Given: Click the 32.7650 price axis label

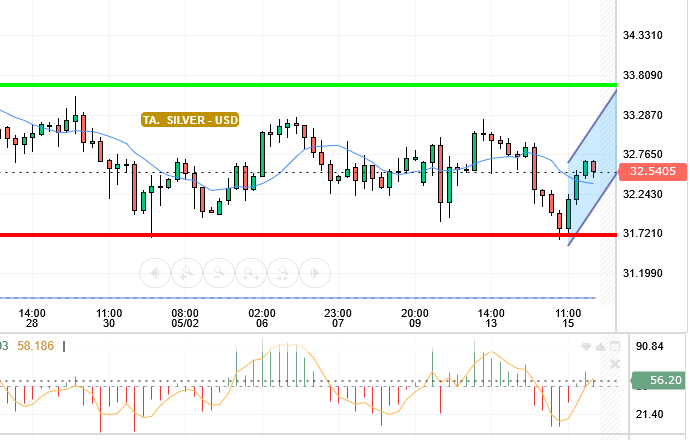Looking at the screenshot, I should point(642,154).
